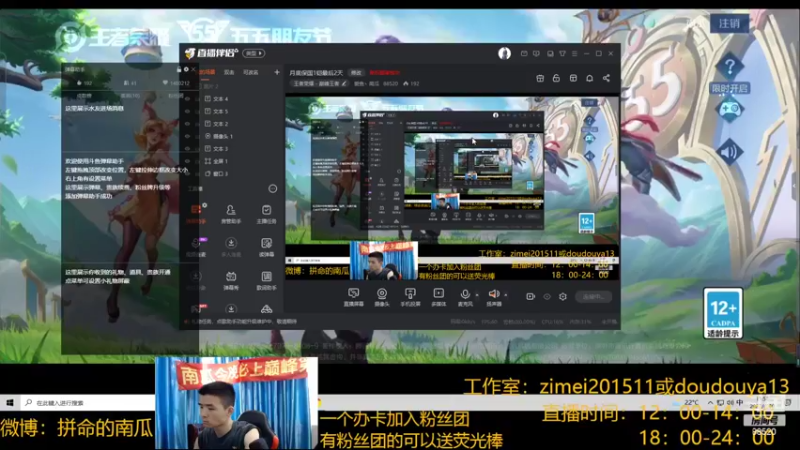Viewport: 800px width, 450px height.
Task: Click the 修改 button next to room title
Action: tap(356, 73)
